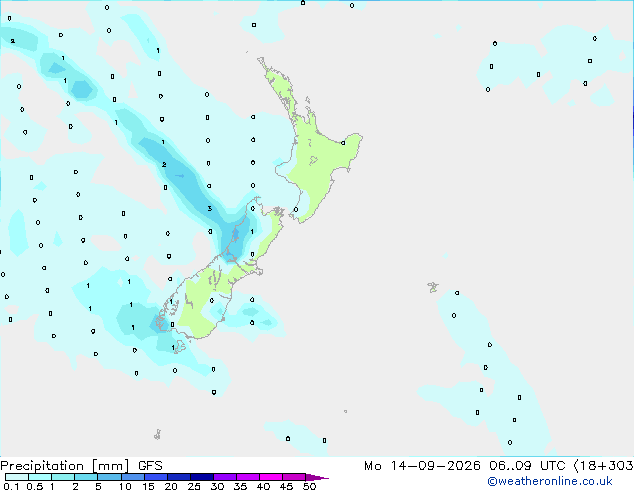Viewport: 634px width, 490px height.
Task: Select the Mo 14-09-2026 date label
Action: (422, 466)
